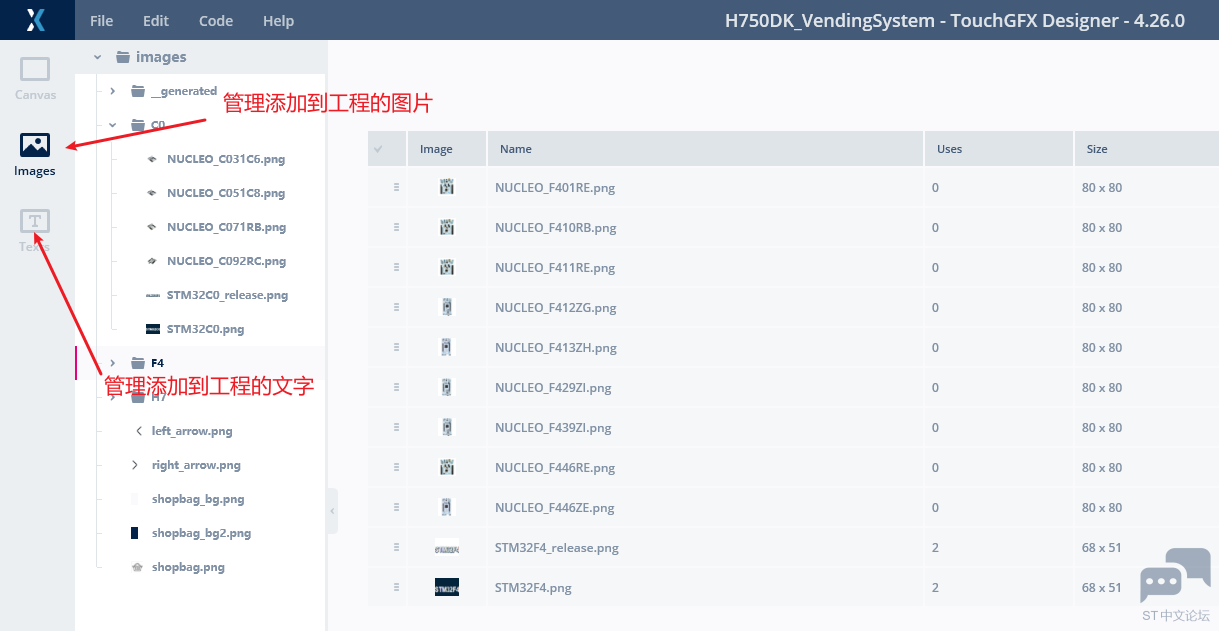Open the Code menu

point(216,21)
